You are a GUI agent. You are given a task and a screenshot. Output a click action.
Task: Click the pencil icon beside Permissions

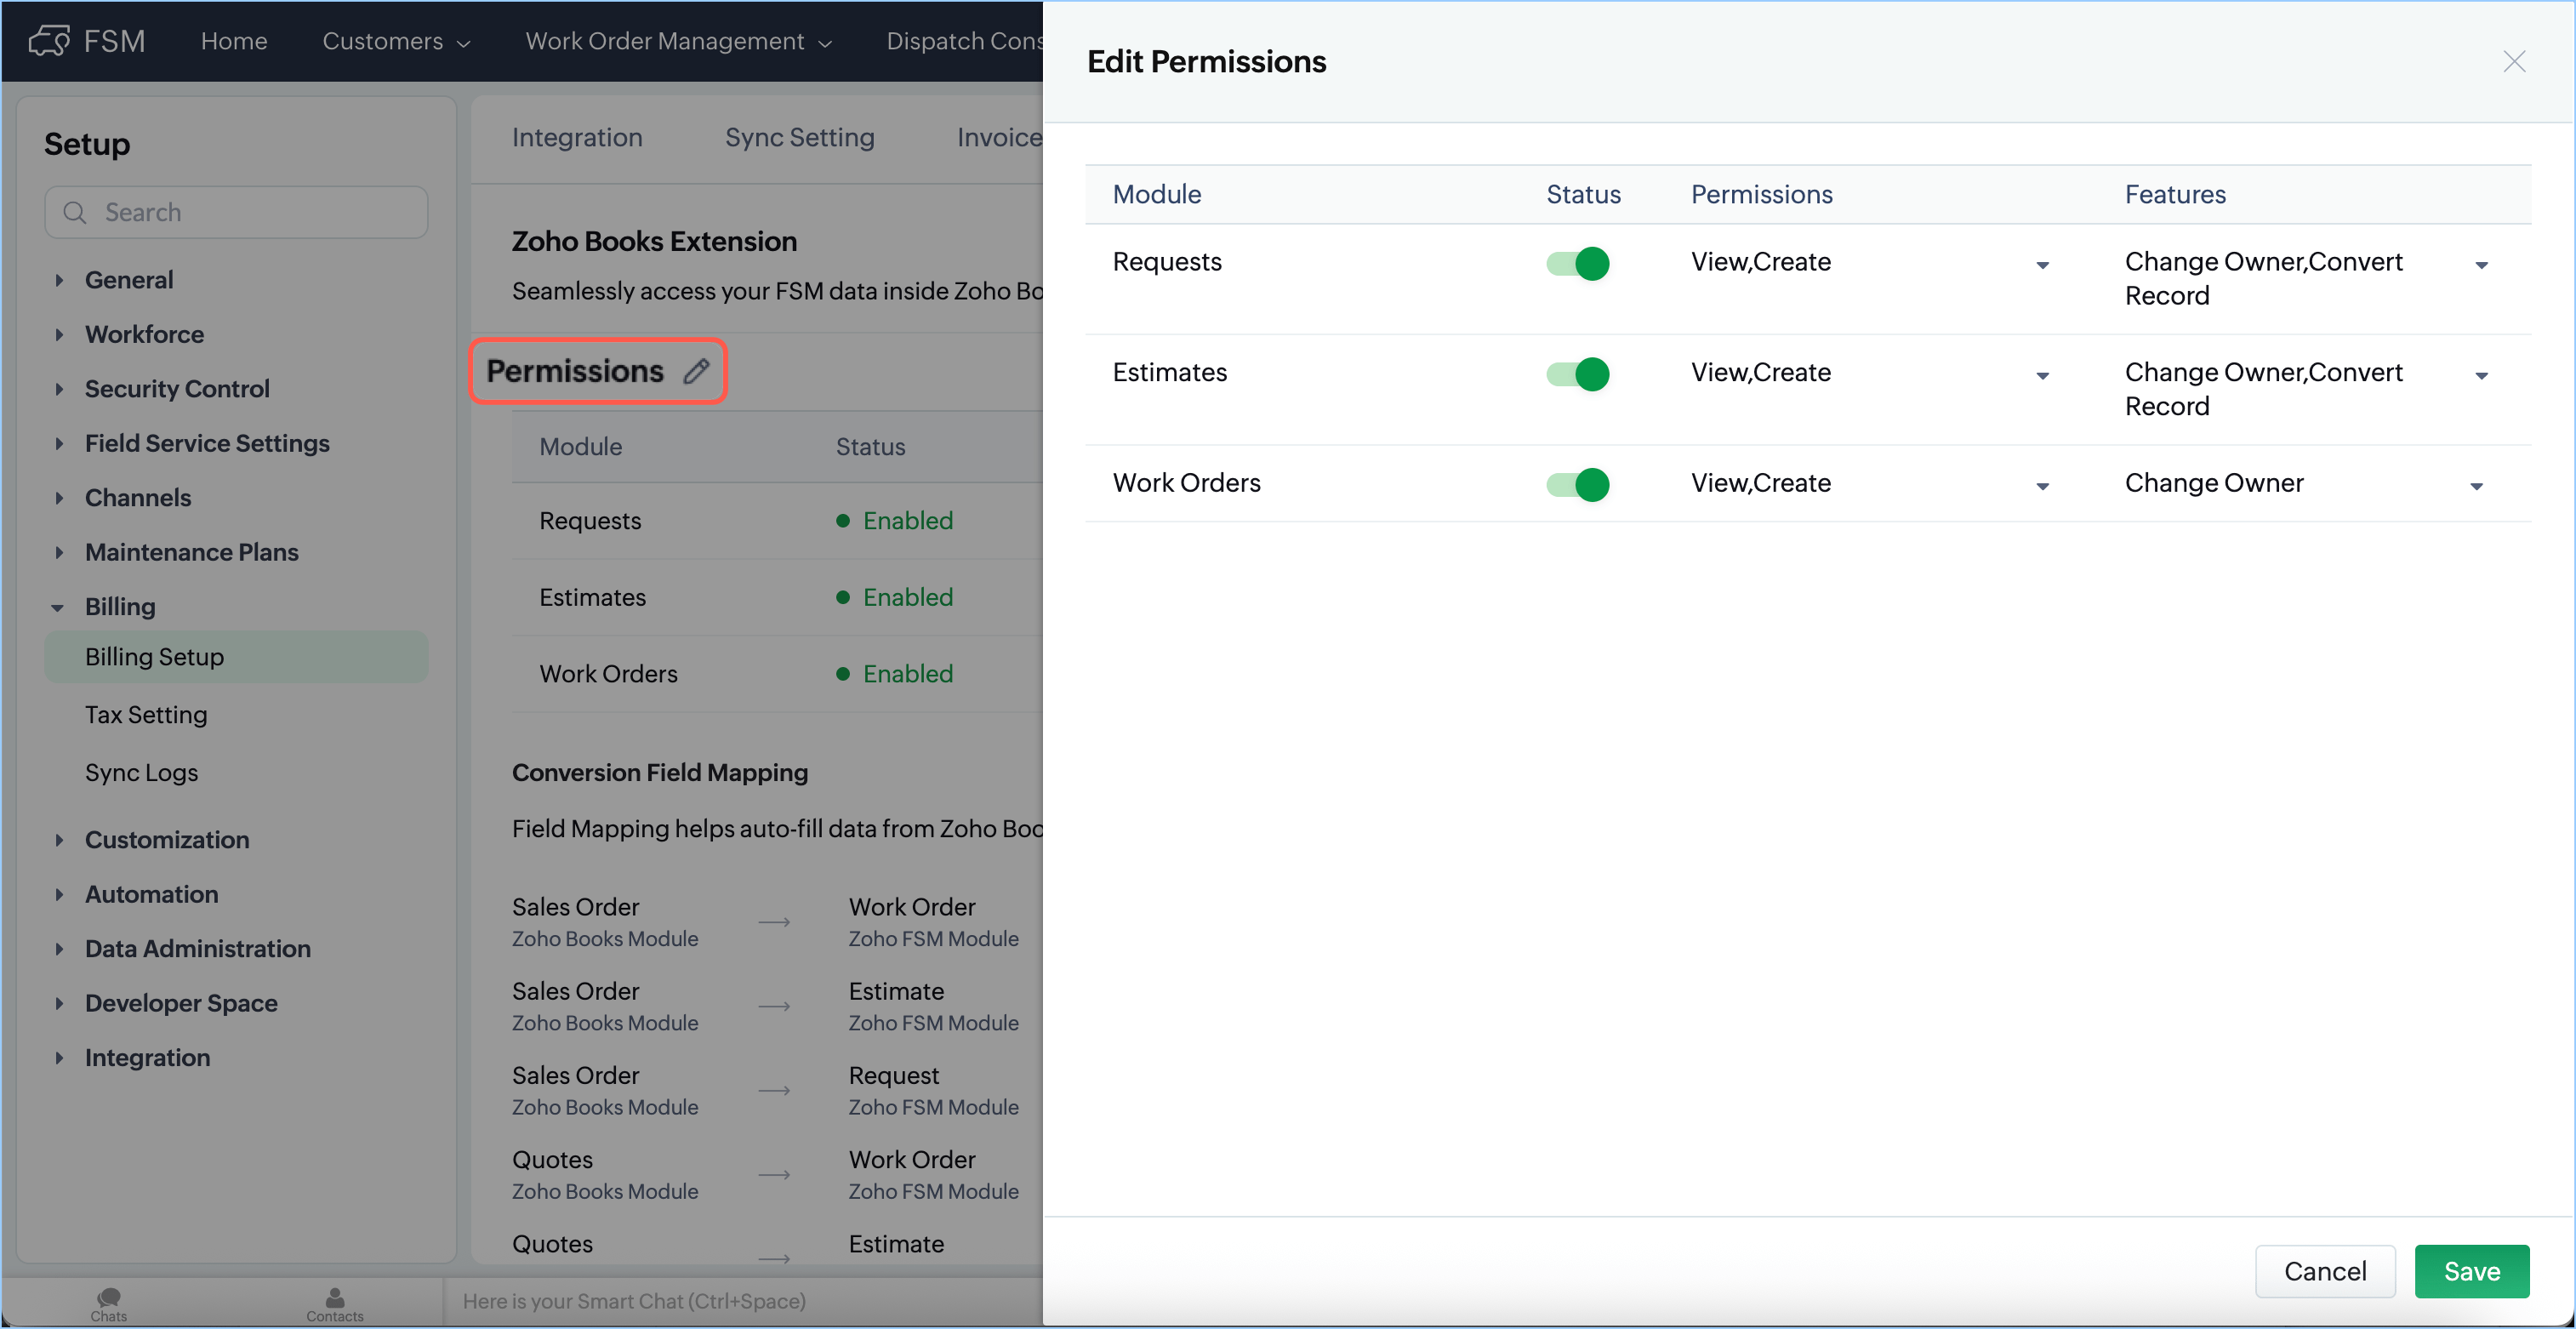click(696, 372)
